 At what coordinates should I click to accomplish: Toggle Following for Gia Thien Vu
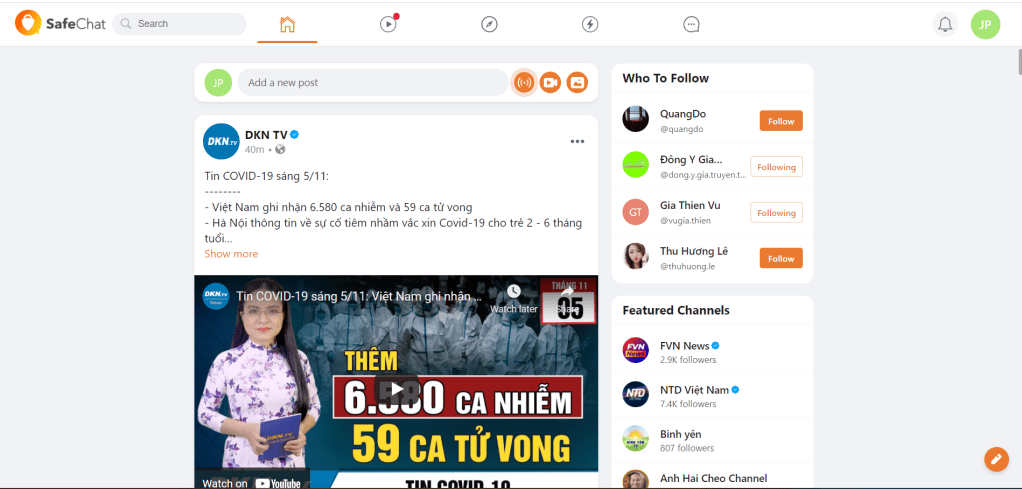pyautogui.click(x=776, y=213)
